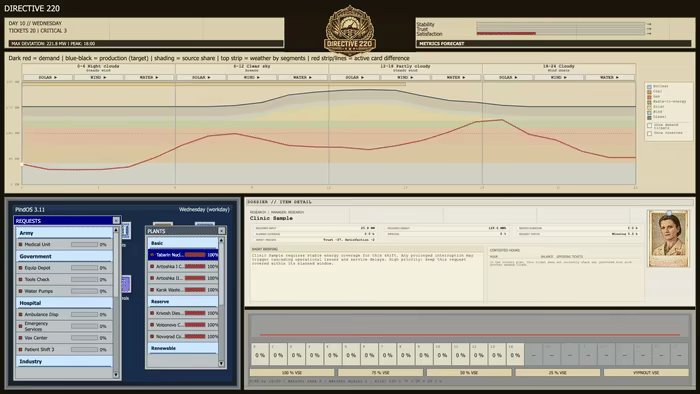Viewport: 700px width, 394px height.
Task: Click the Nuclear legend color swatch
Action: tap(650, 87)
